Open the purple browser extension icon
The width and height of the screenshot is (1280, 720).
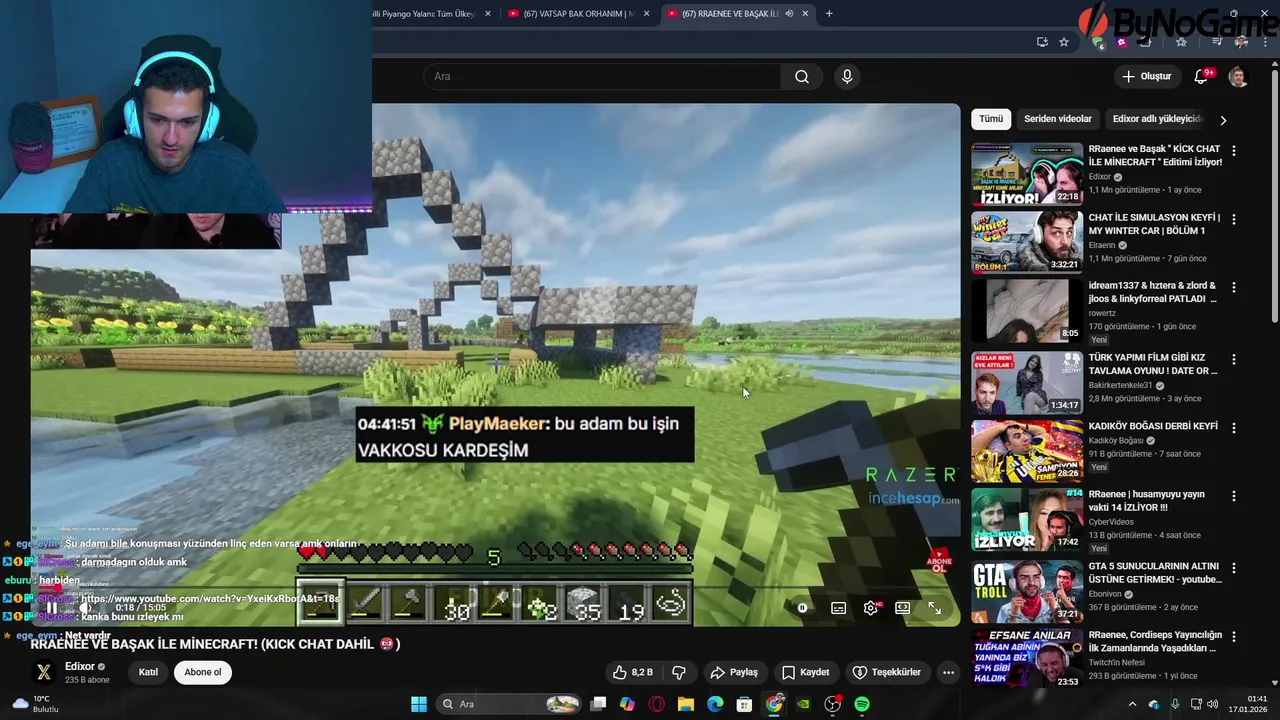tap(1122, 42)
